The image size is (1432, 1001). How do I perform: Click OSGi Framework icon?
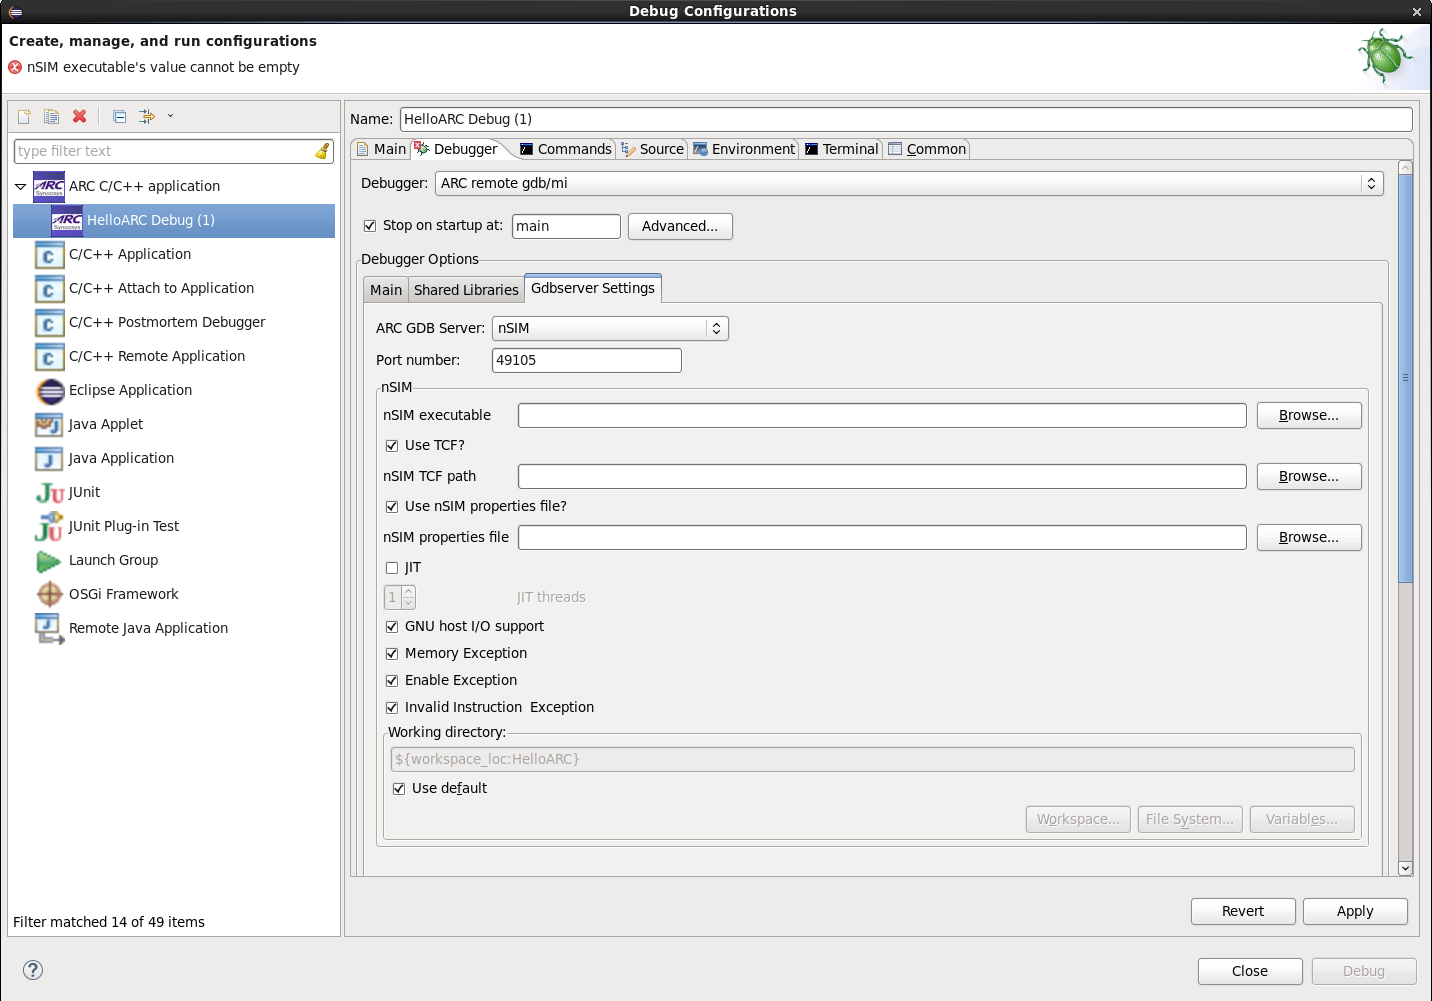pyautogui.click(x=49, y=594)
